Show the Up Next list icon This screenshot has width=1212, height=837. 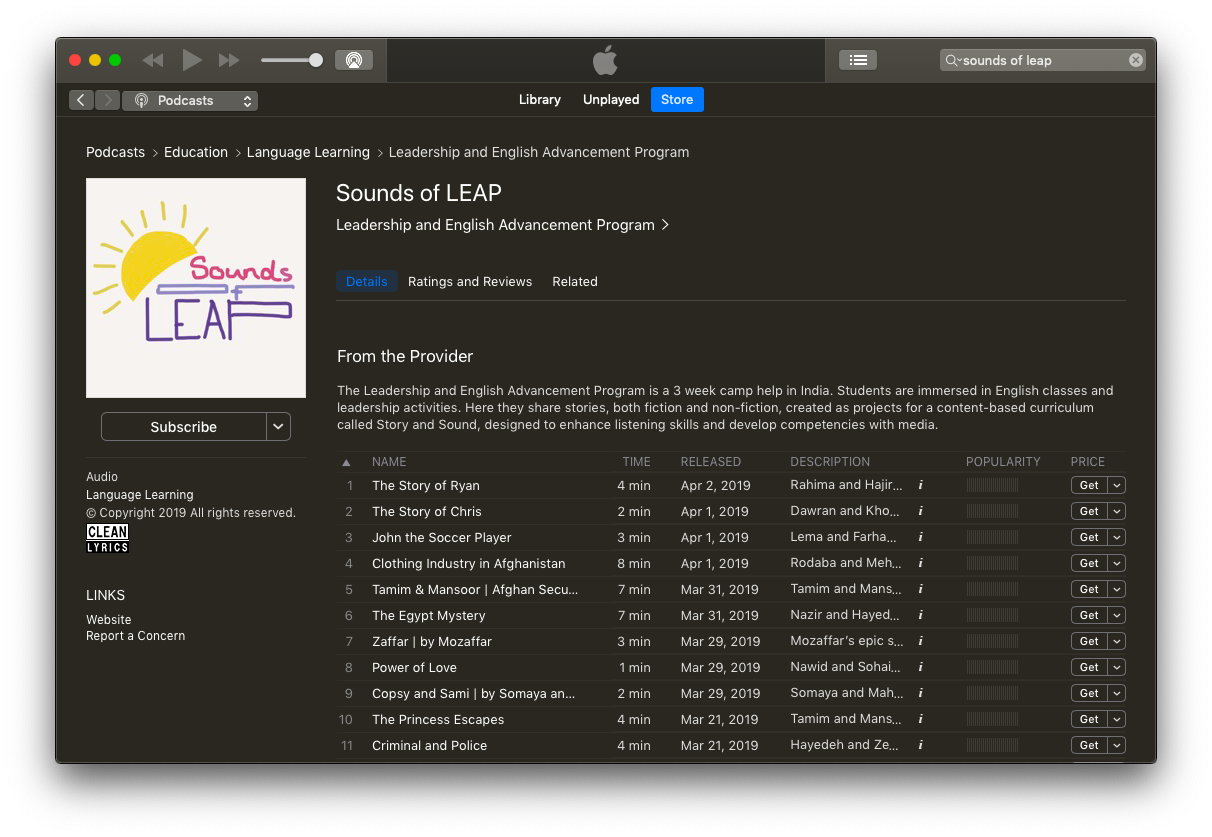pyautogui.click(x=857, y=60)
